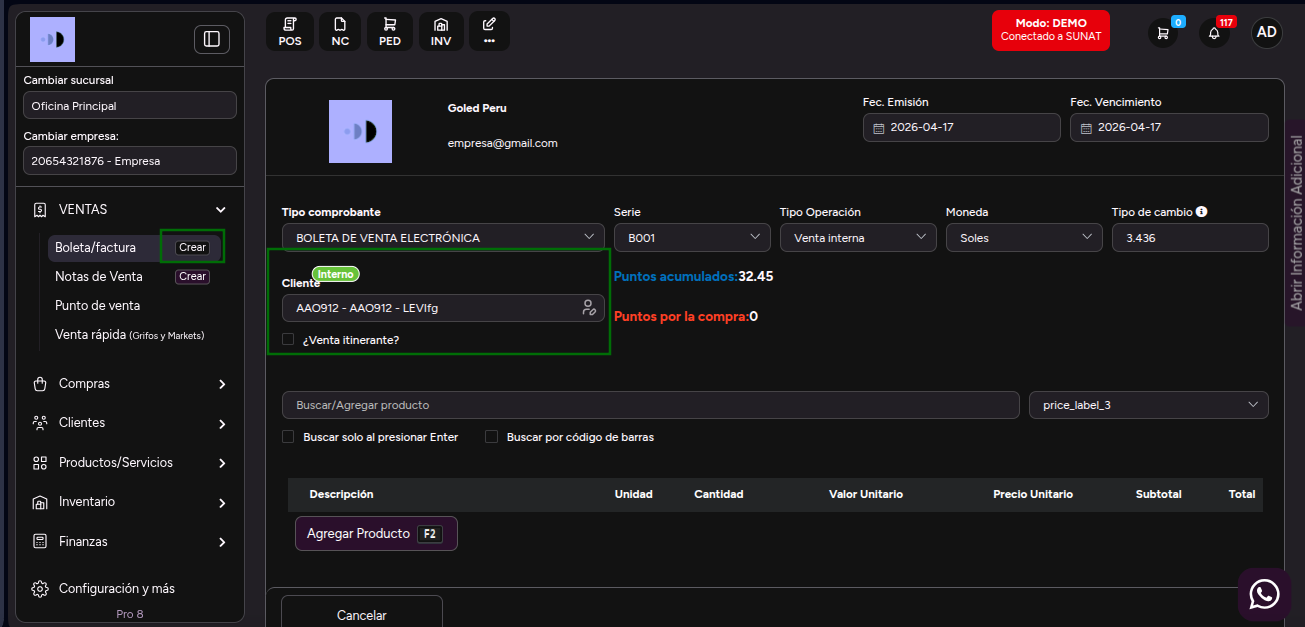Expand the Inventario menu chevron

coord(222,503)
